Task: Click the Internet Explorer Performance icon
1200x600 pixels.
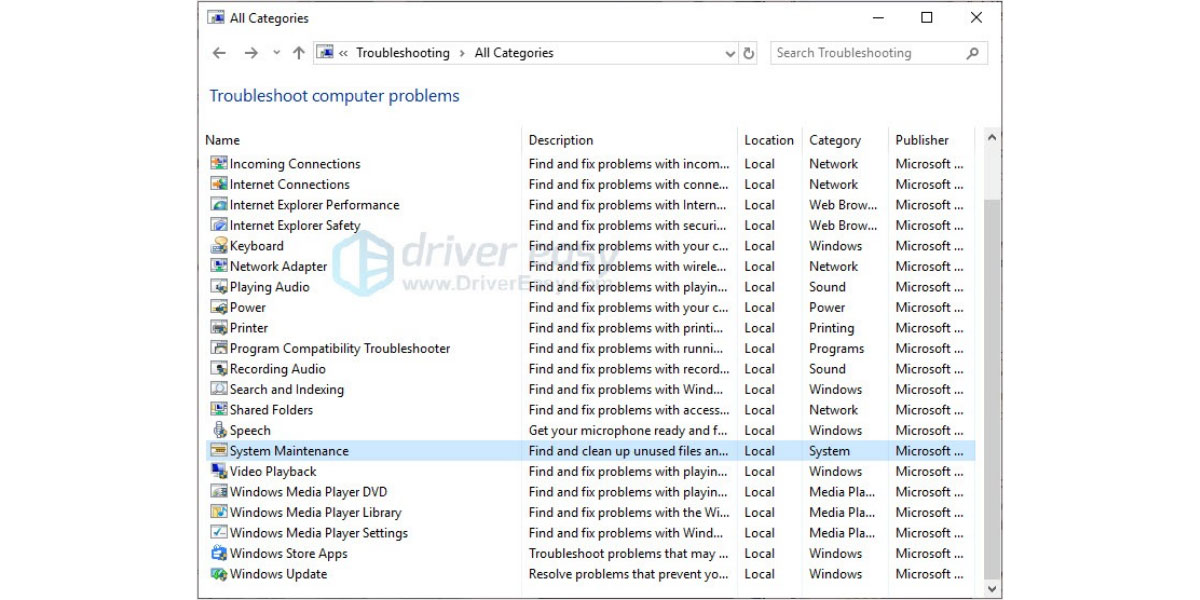Action: pos(219,204)
